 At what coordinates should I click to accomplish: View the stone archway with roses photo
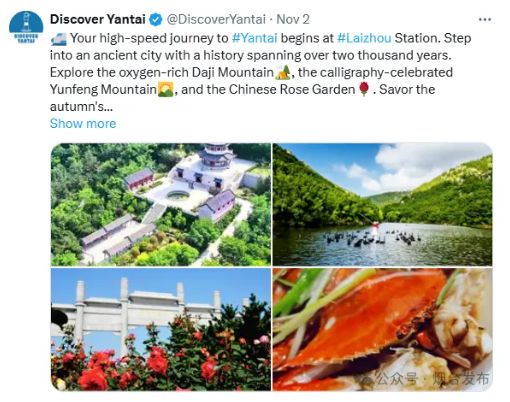(161, 329)
